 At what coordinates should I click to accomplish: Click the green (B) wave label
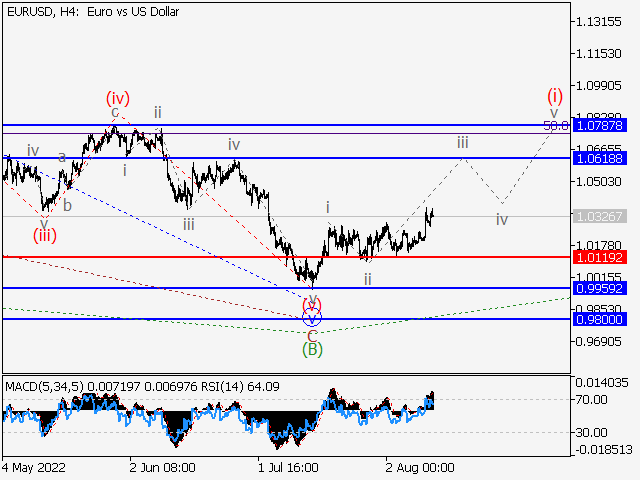[312, 350]
